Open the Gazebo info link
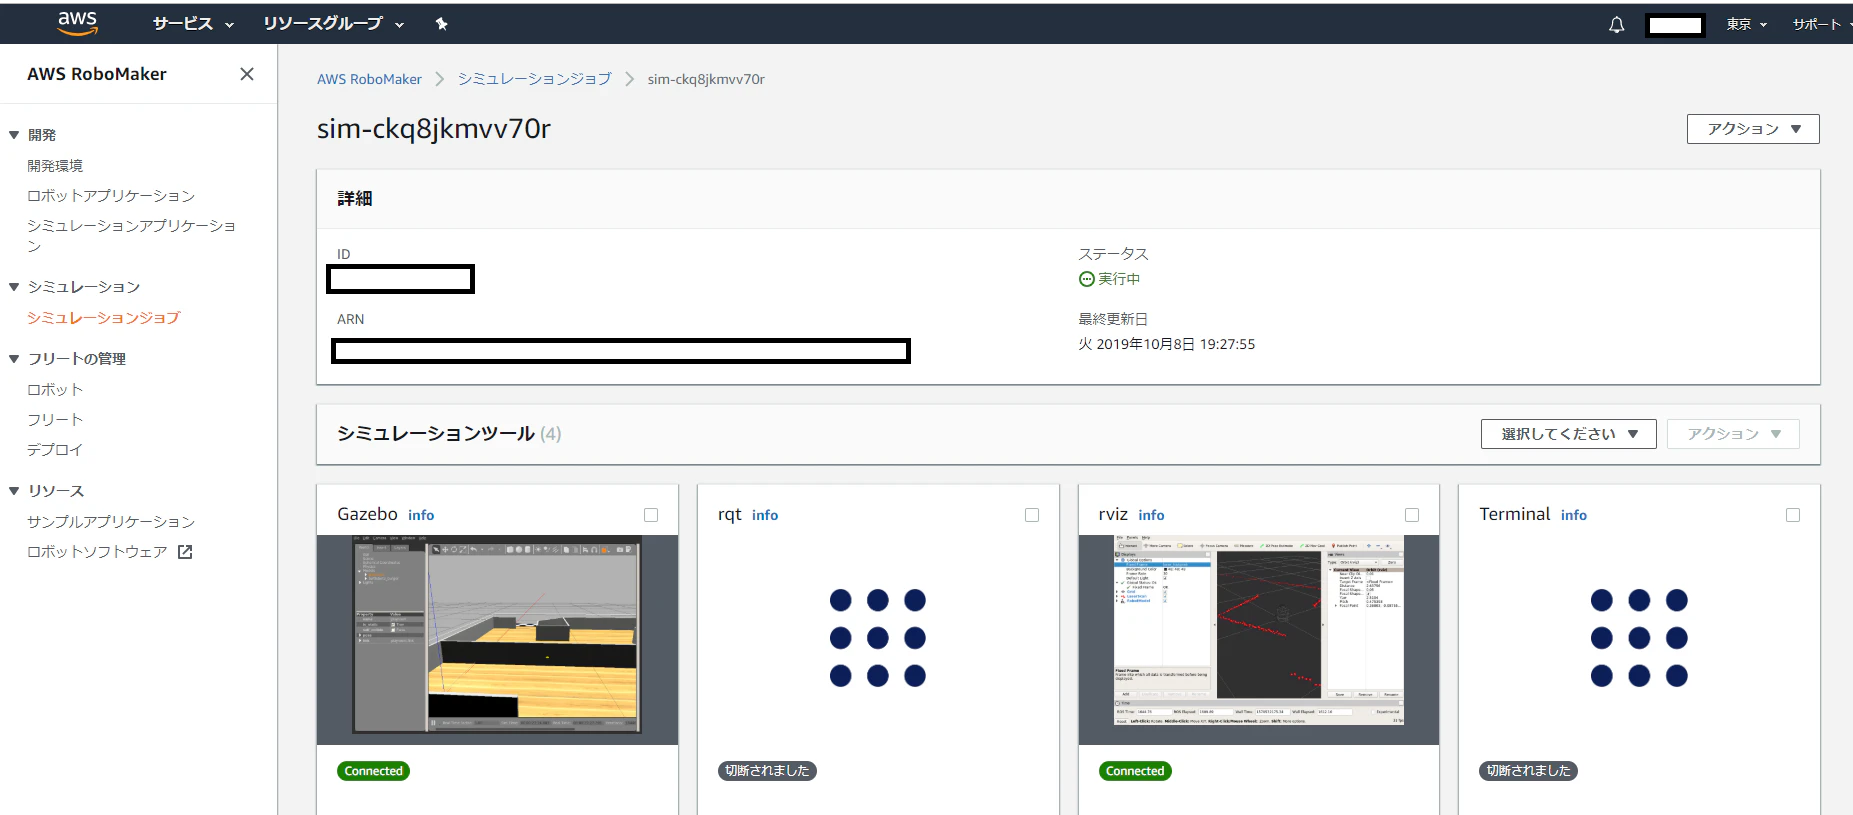This screenshot has height=815, width=1853. point(421,515)
